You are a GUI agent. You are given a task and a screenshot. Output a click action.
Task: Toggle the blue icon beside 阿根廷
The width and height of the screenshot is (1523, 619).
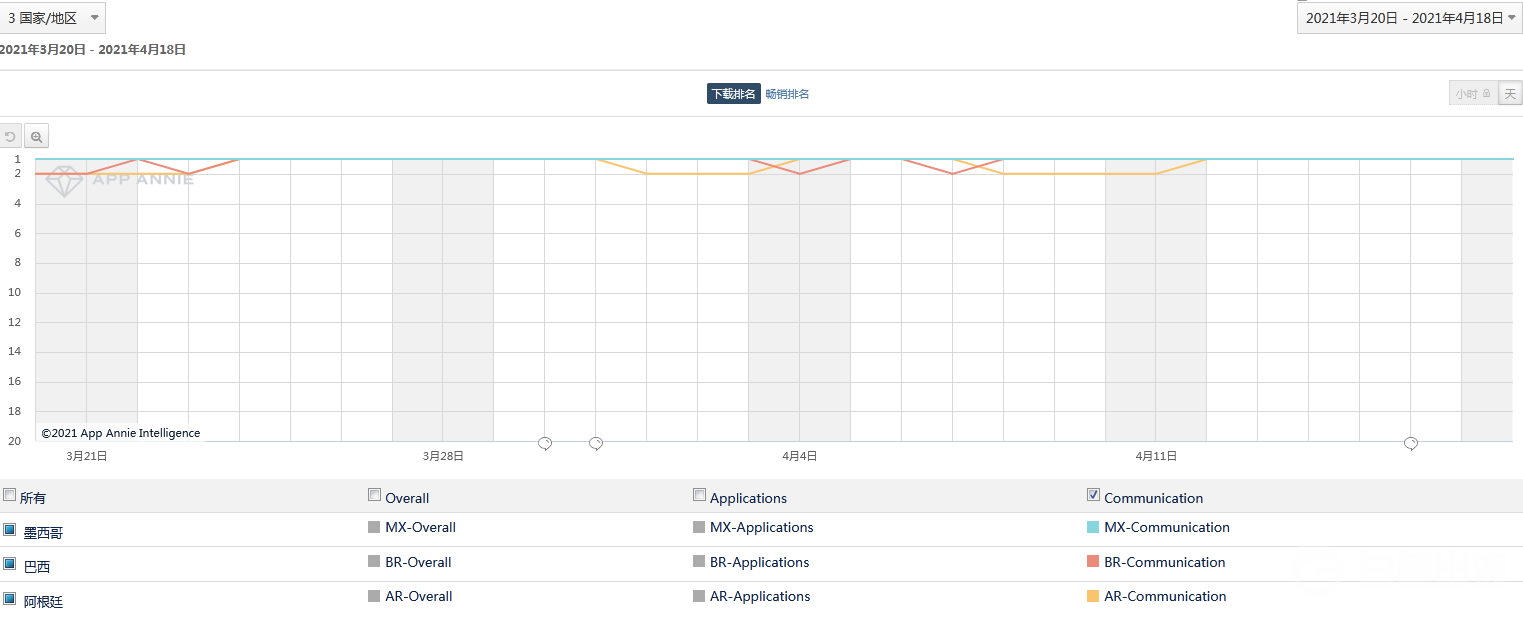point(10,598)
